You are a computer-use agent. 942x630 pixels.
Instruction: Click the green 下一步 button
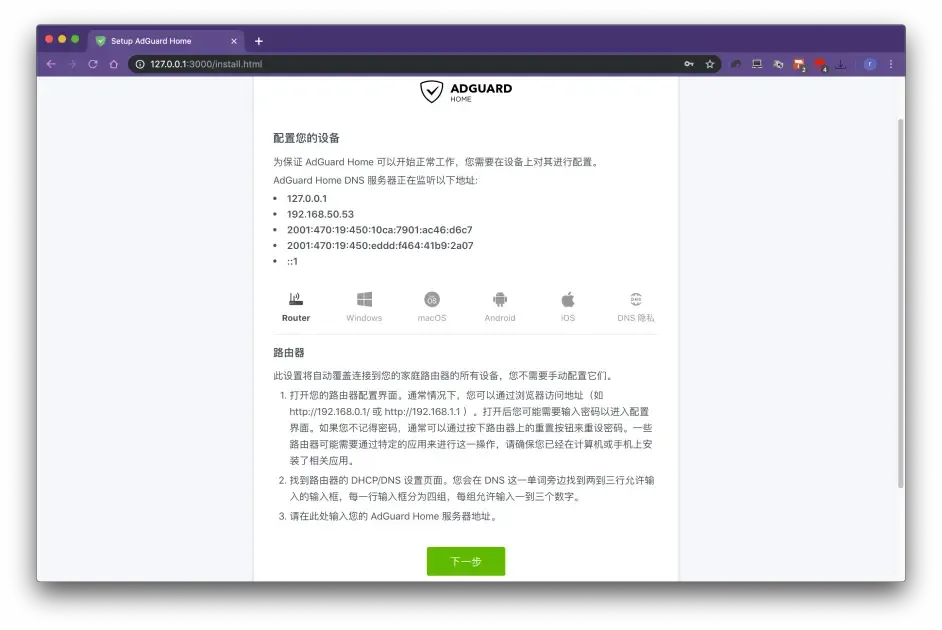[x=465, y=561]
